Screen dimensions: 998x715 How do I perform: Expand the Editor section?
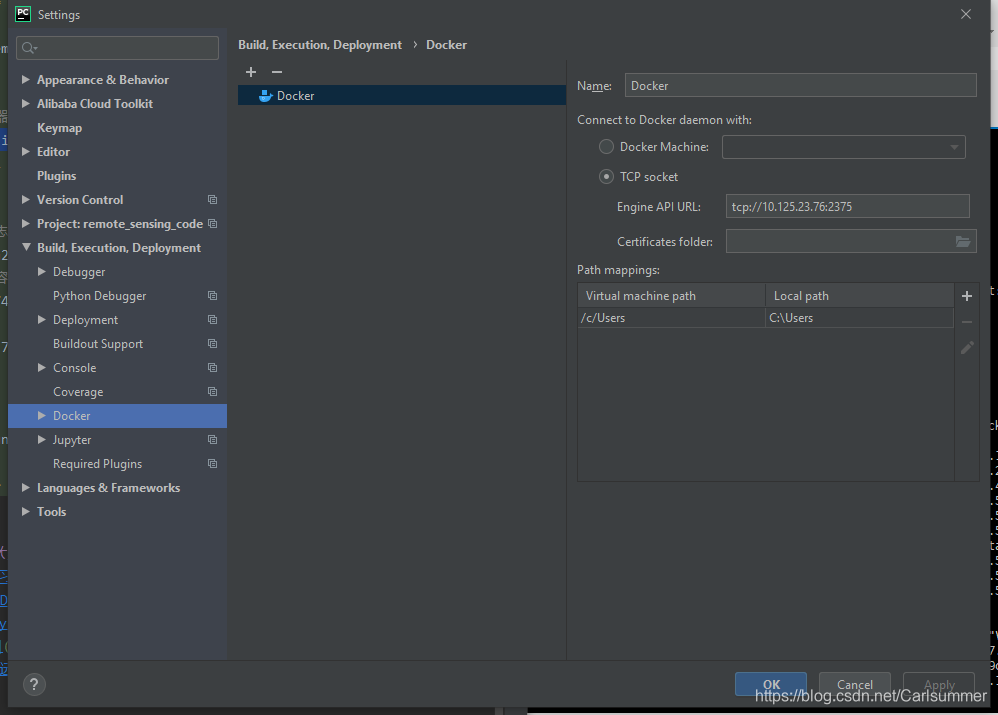(25, 152)
